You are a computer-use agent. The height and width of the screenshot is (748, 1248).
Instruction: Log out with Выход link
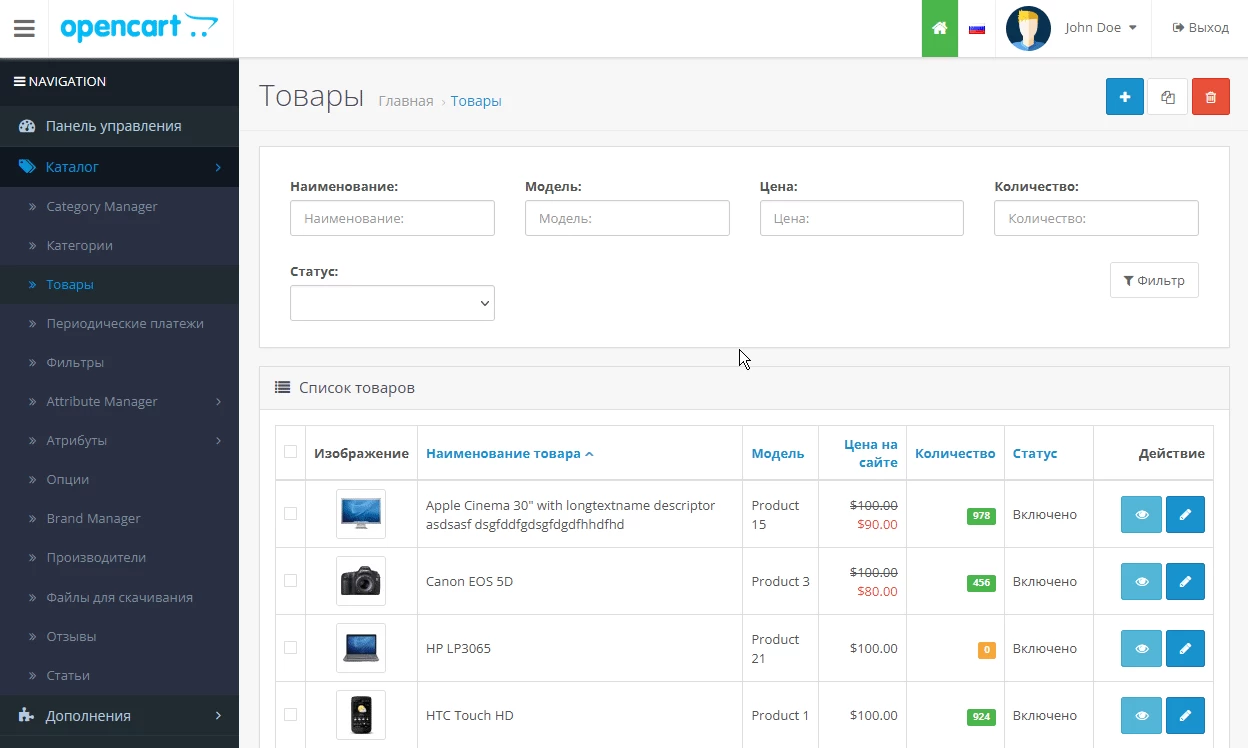pos(1200,28)
